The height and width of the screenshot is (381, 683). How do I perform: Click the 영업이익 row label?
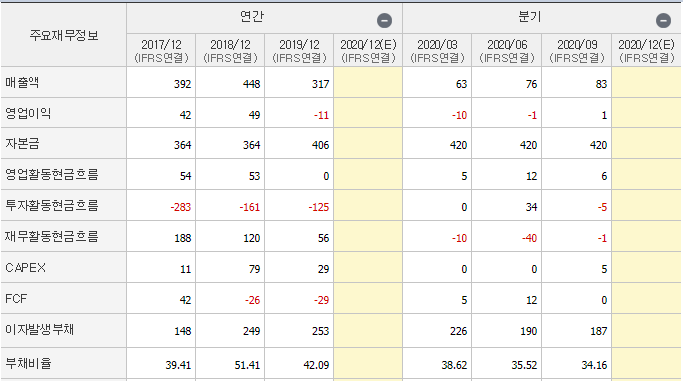click(x=28, y=113)
